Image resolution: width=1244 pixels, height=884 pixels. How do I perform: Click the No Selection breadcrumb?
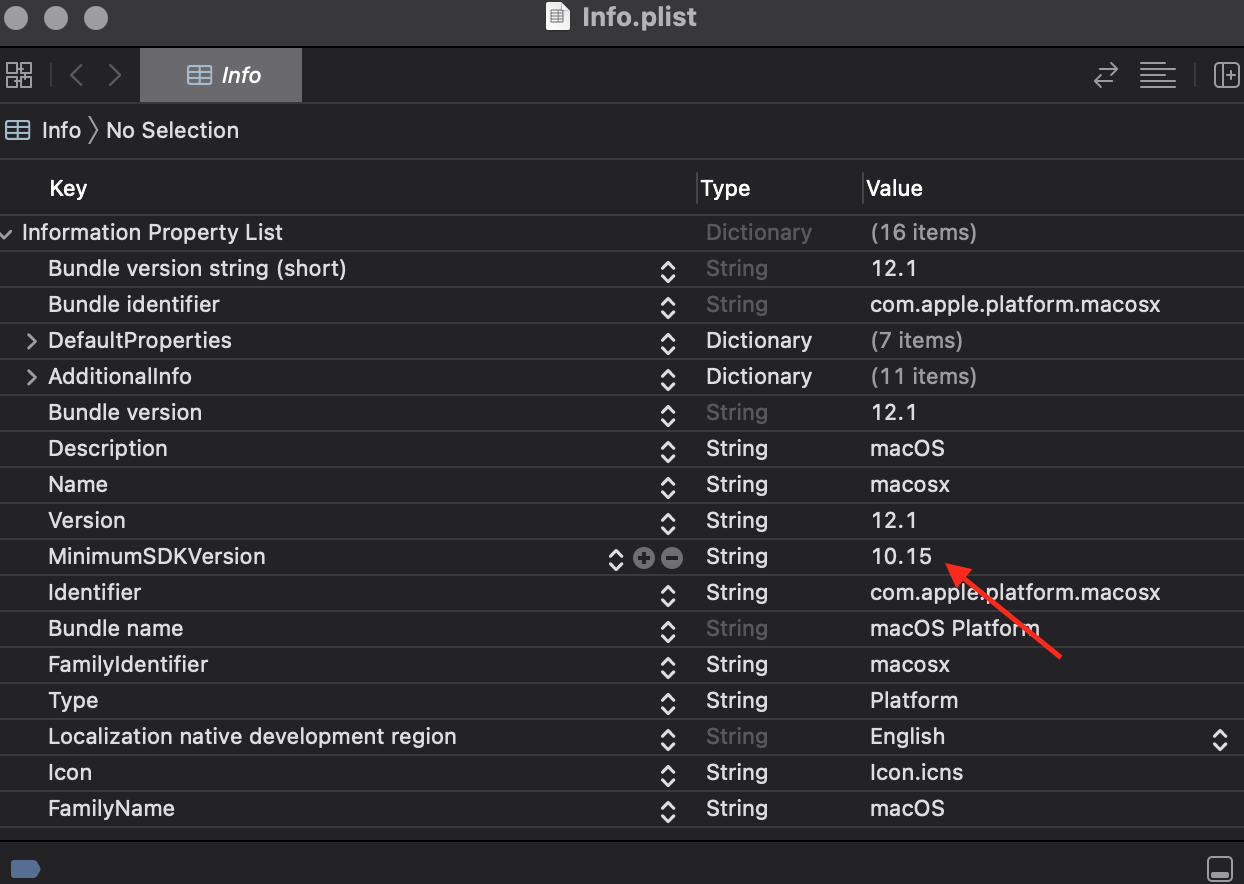tap(172, 130)
